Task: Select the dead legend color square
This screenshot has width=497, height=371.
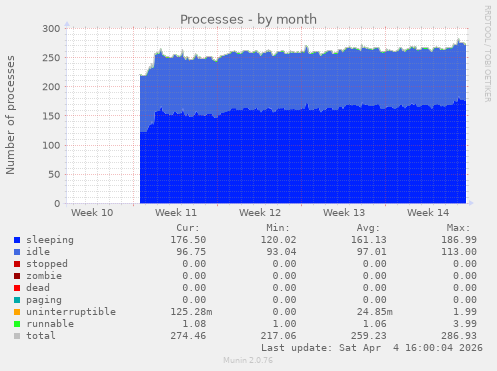Action: (x=17, y=288)
